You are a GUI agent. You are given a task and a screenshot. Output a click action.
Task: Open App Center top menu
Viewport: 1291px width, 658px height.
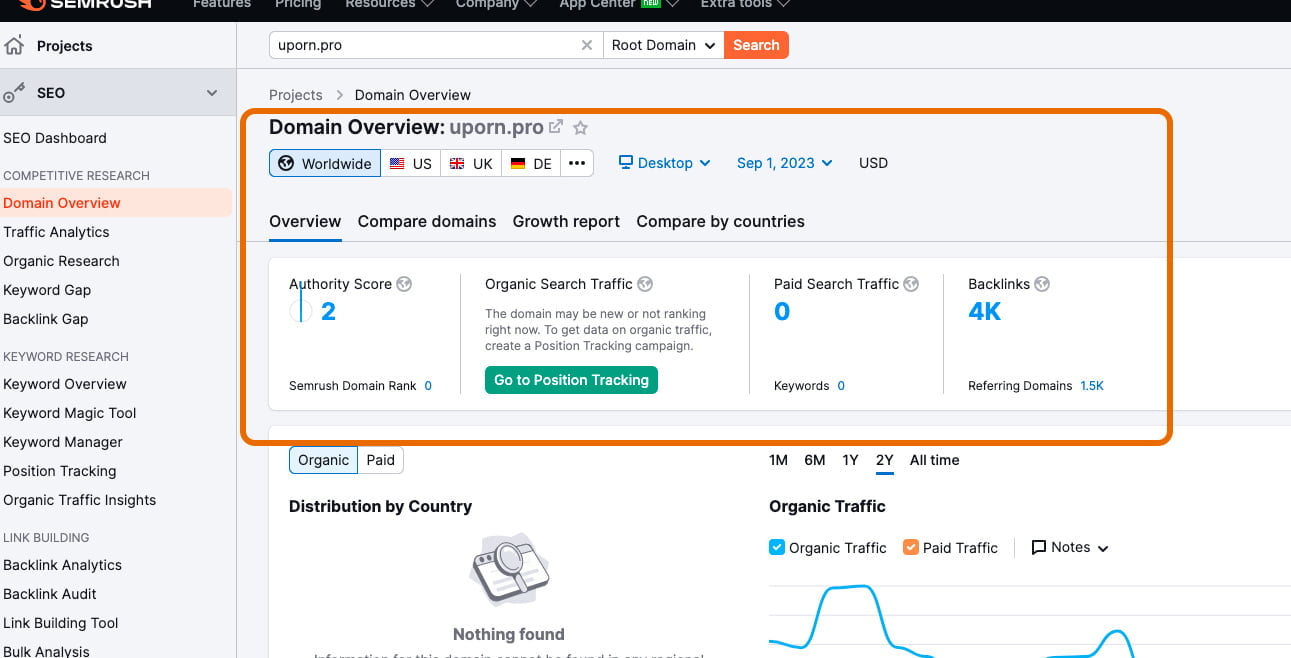tap(619, 4)
